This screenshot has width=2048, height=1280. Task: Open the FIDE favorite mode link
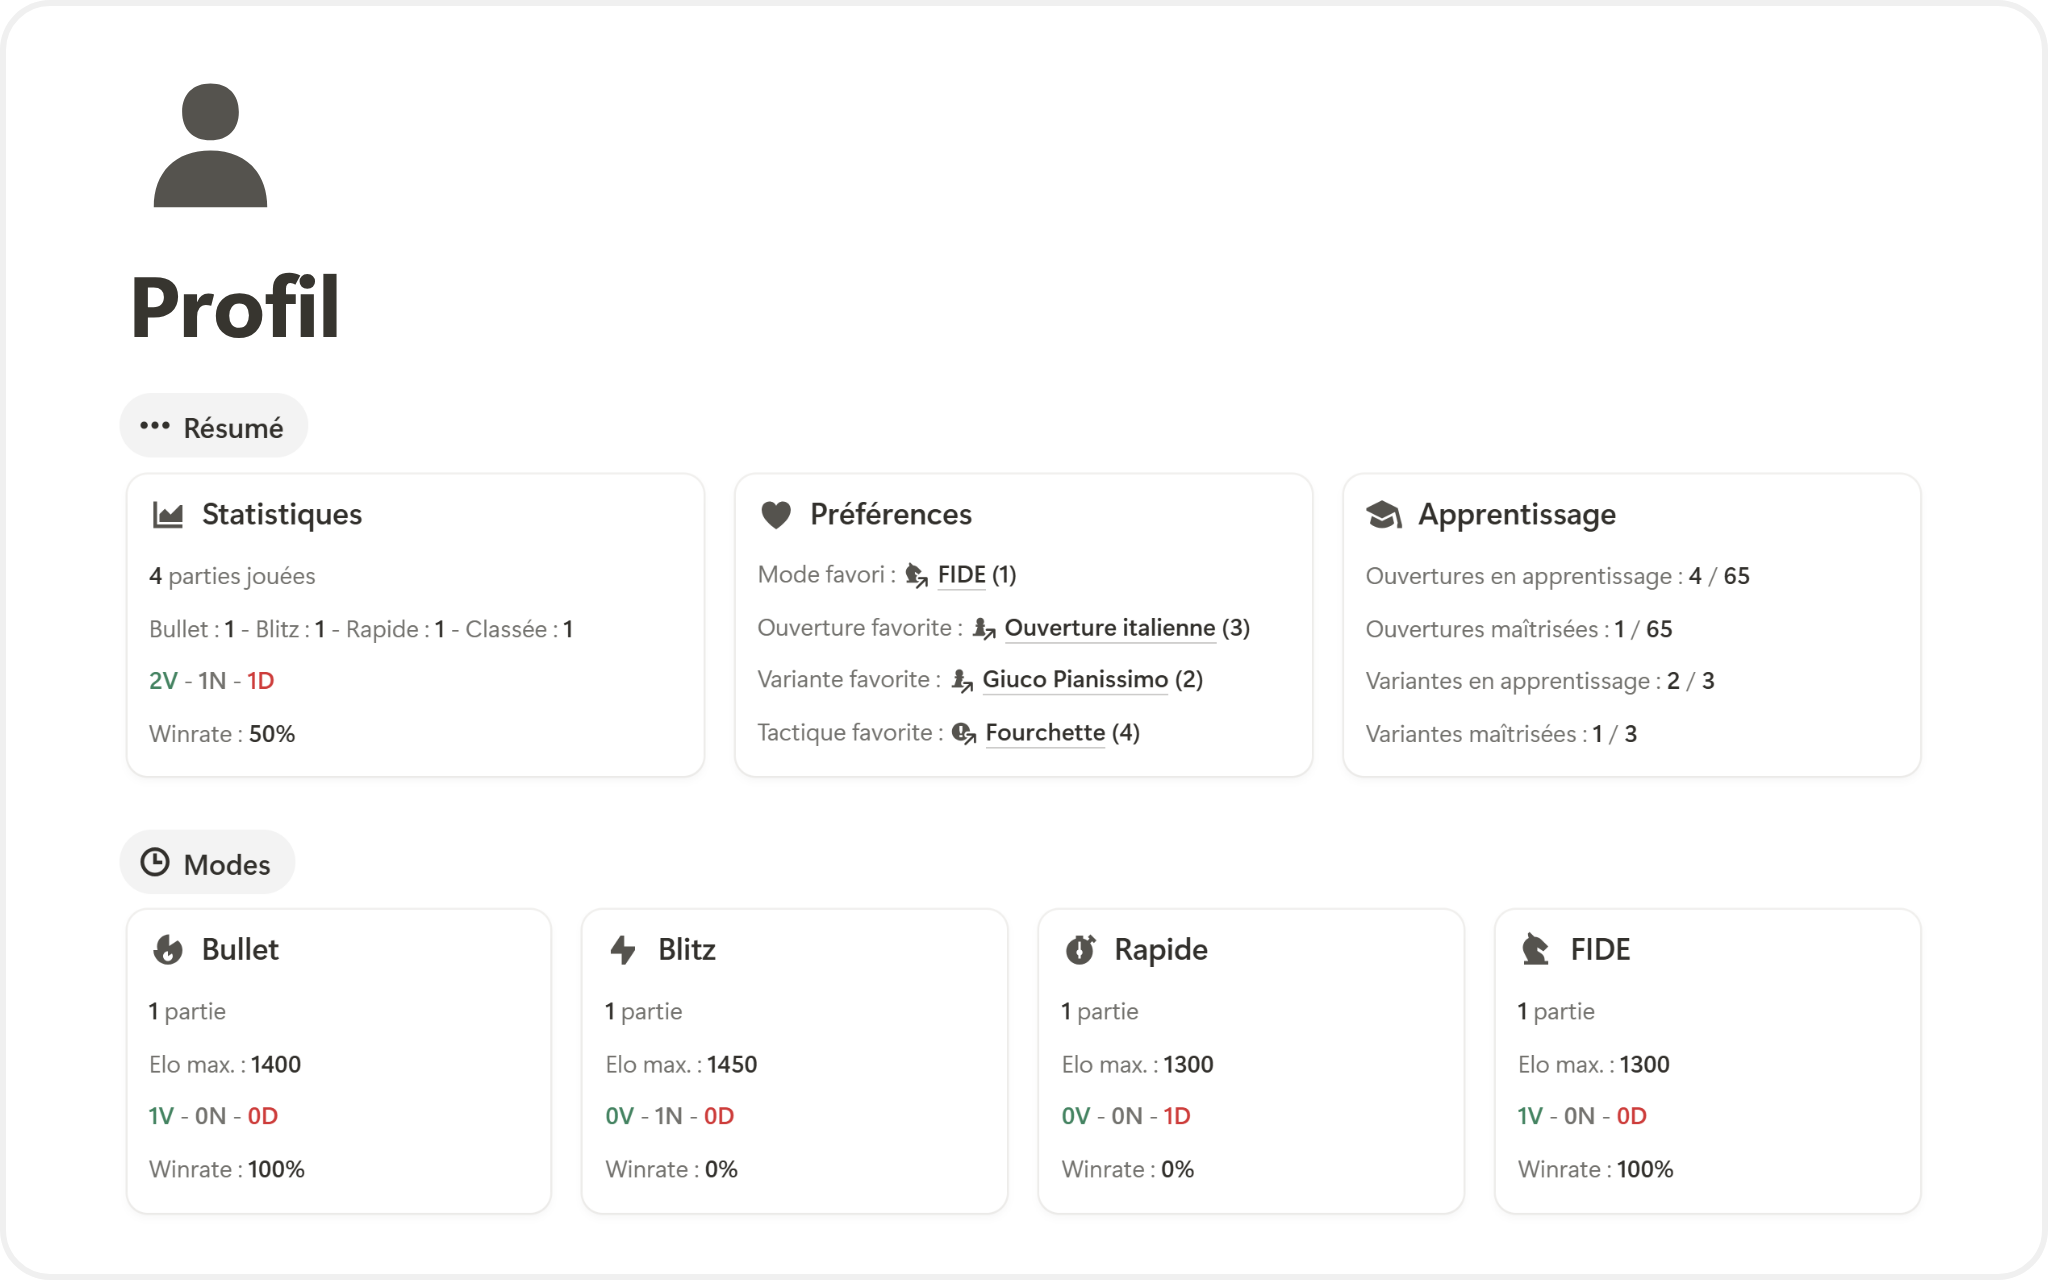[x=961, y=575]
